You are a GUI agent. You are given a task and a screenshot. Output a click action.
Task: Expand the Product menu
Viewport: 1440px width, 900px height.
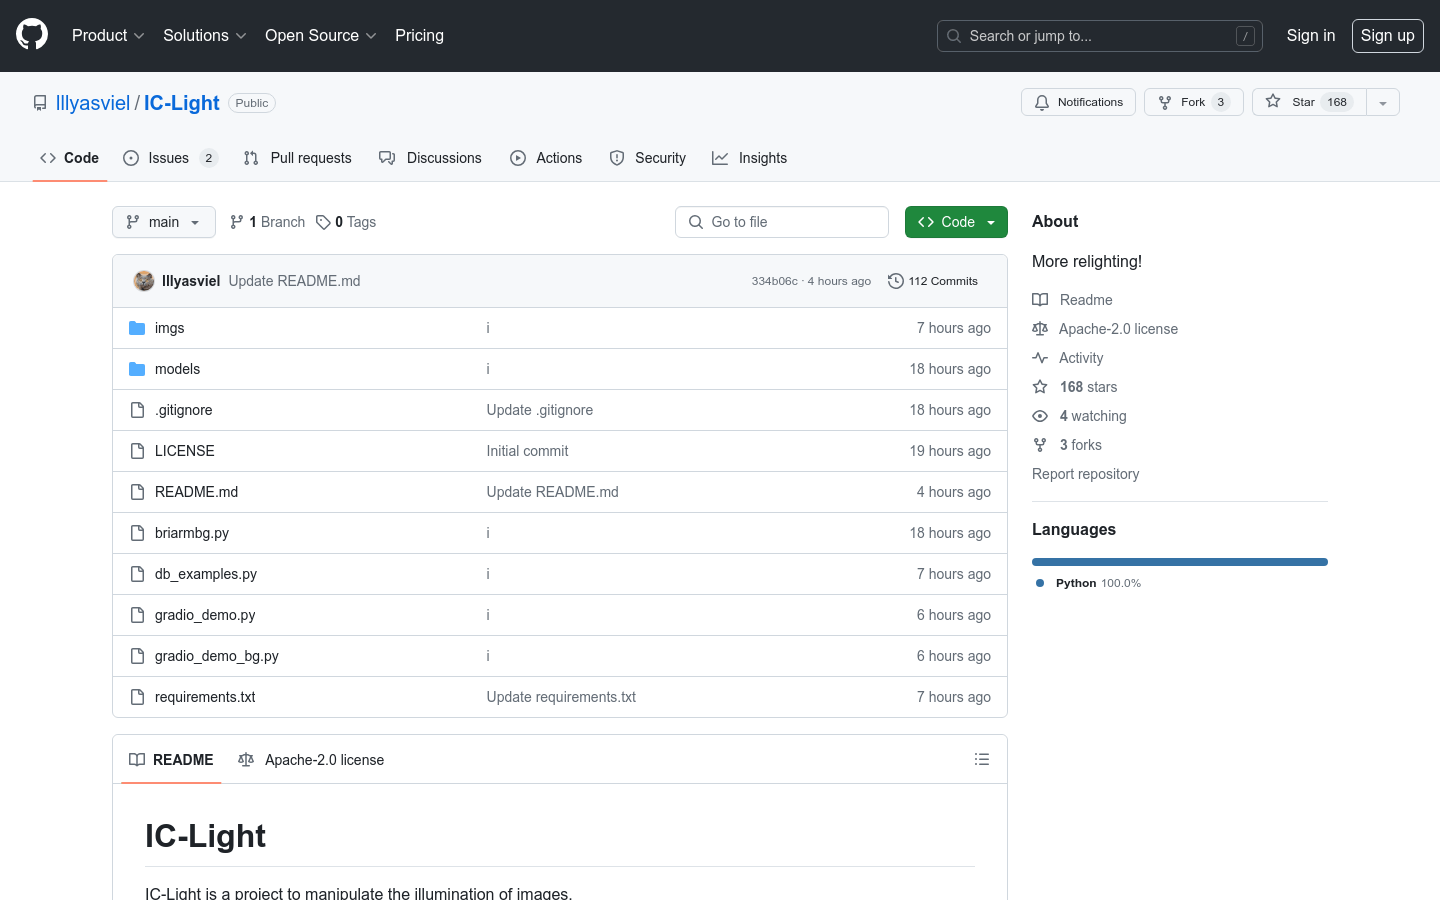point(108,35)
